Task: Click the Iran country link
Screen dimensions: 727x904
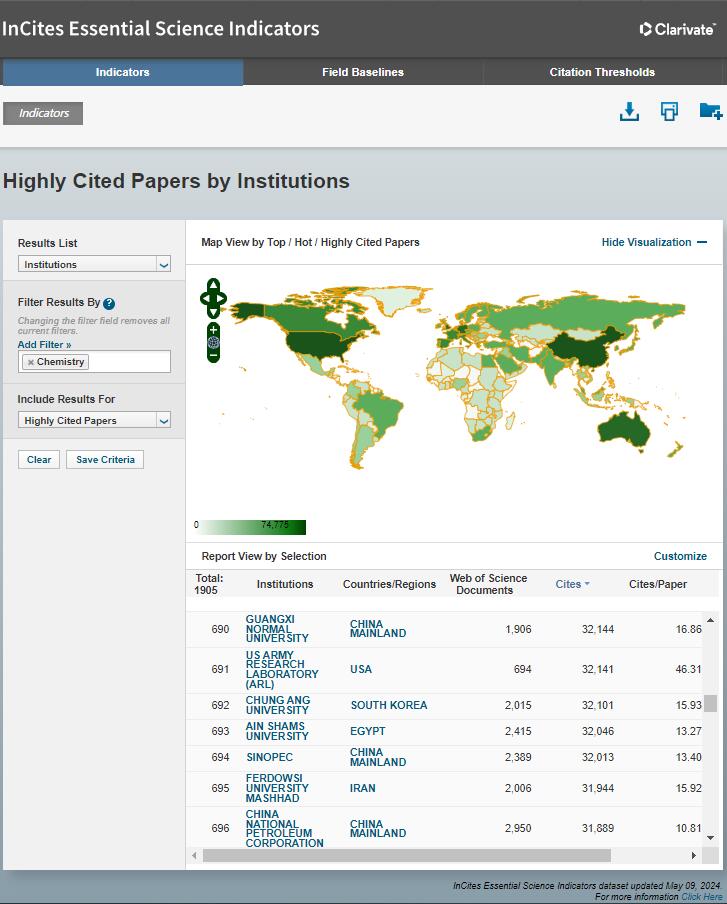Action: [x=362, y=788]
